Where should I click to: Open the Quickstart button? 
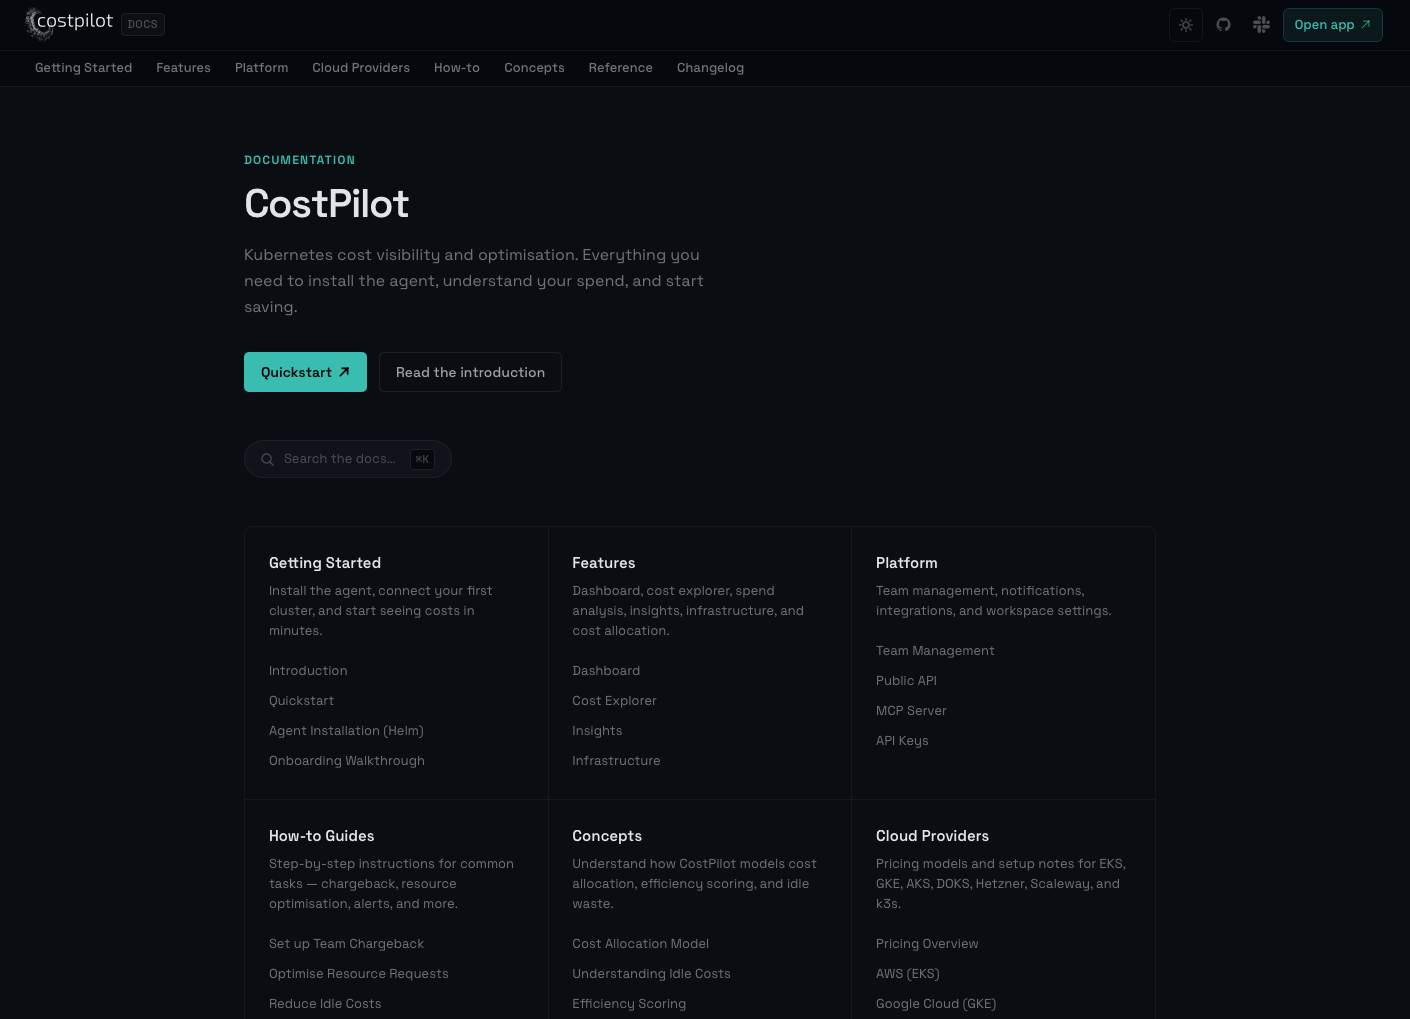pyautogui.click(x=305, y=371)
